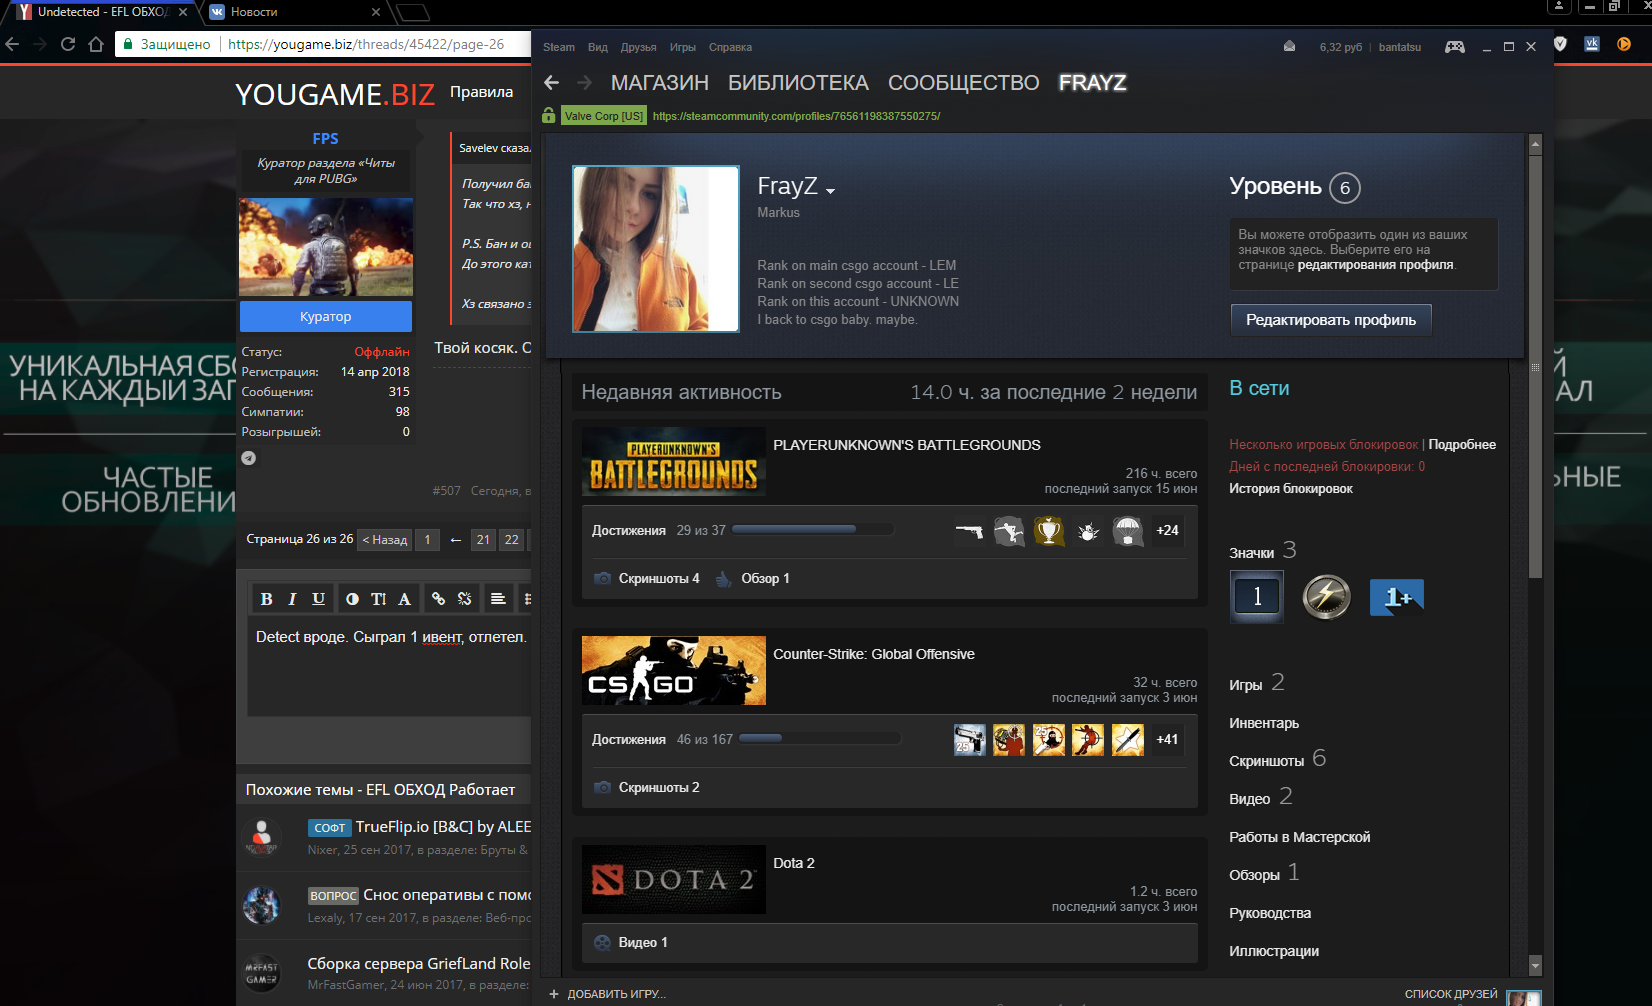The width and height of the screenshot is (1652, 1006).
Task: Open Видео 1 under Dota 2
Action: pos(643,943)
